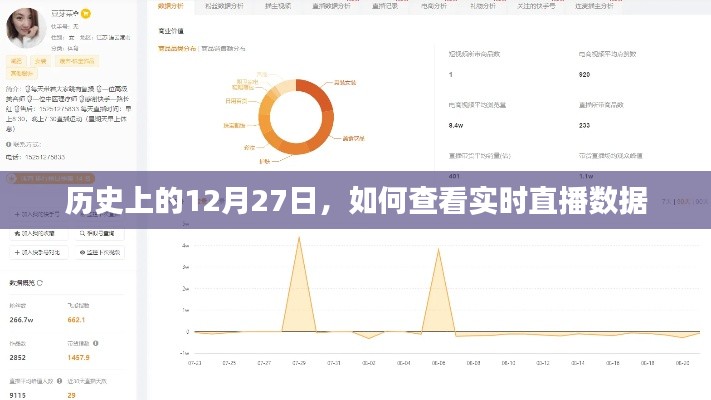
Task: Select the second gray distribution sub-tab above the donut
Action: coord(223,48)
